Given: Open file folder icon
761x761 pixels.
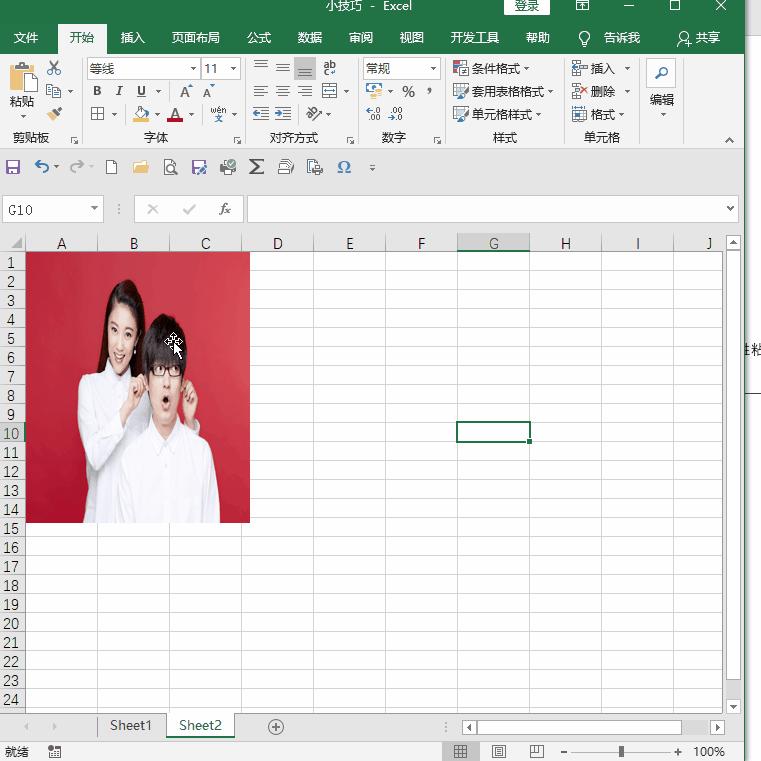Looking at the screenshot, I should 141,167.
